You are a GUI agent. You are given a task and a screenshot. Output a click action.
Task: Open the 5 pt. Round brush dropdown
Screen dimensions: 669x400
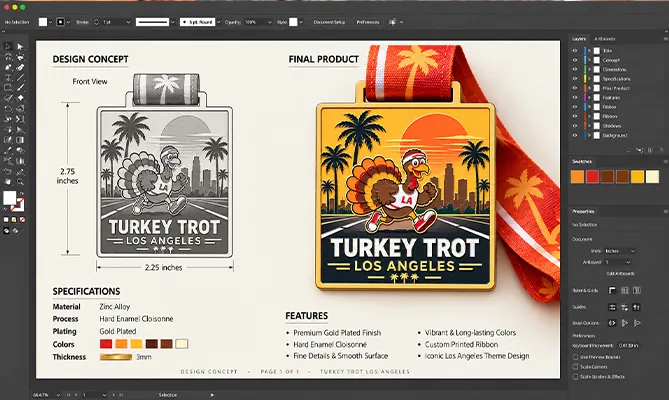[218, 22]
